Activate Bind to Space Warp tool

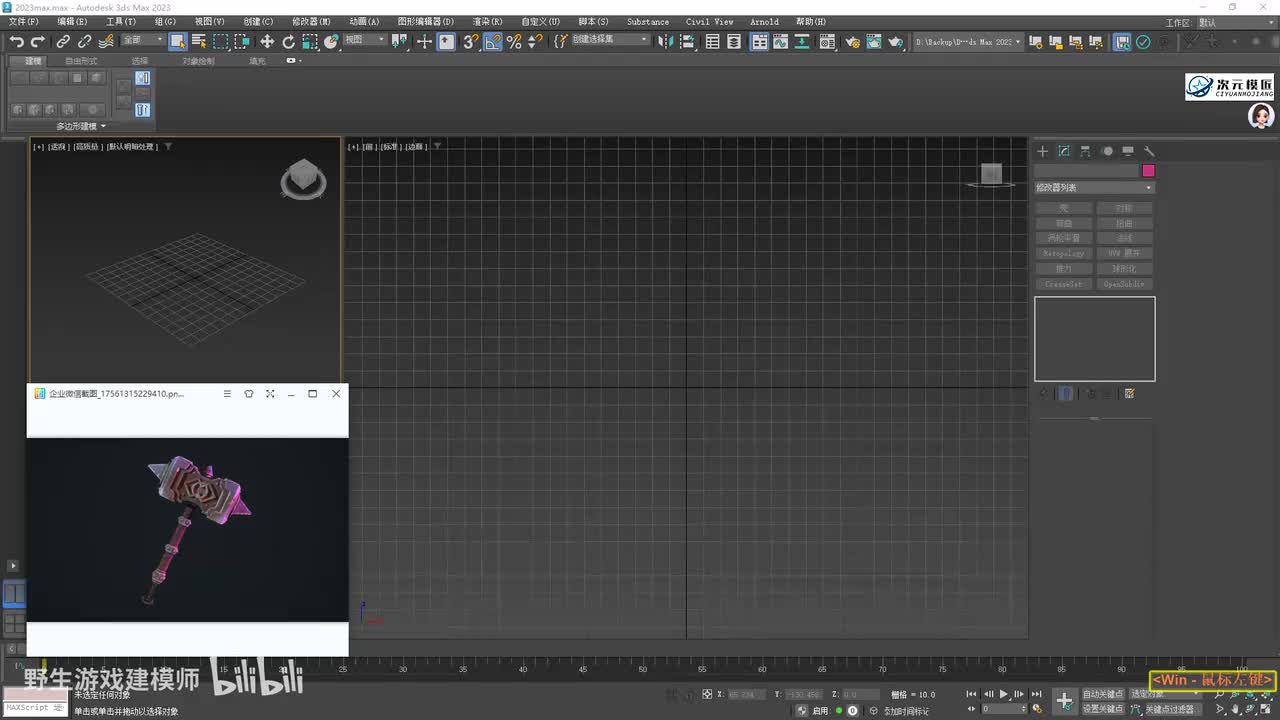tap(105, 42)
